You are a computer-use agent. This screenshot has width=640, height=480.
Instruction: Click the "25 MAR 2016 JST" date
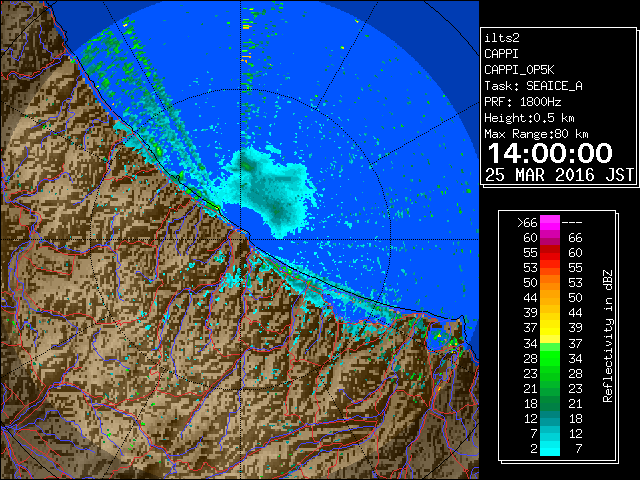(x=560, y=175)
